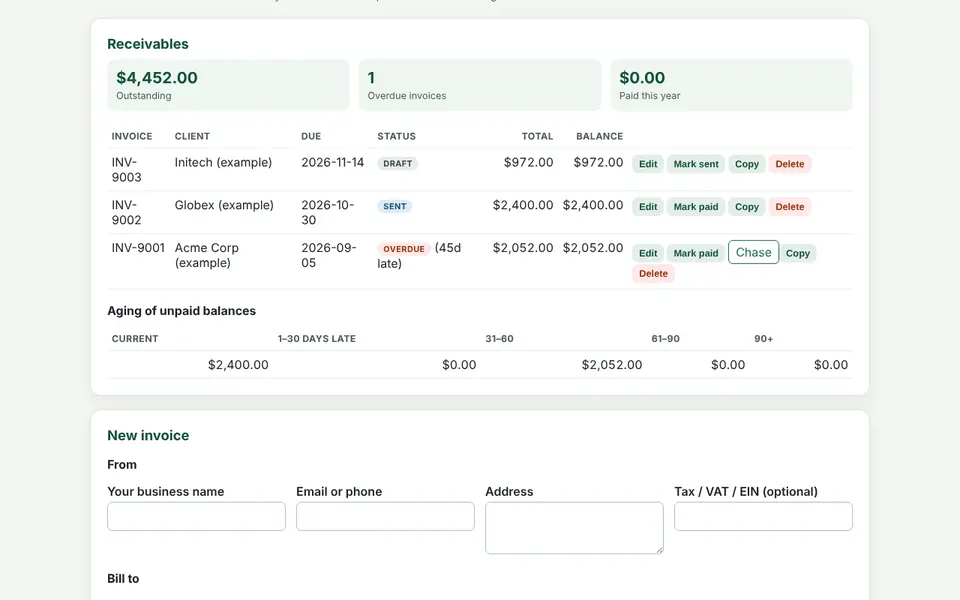The height and width of the screenshot is (600, 960).
Task: Copy the Globex INV-9002 invoice
Action: [746, 207]
